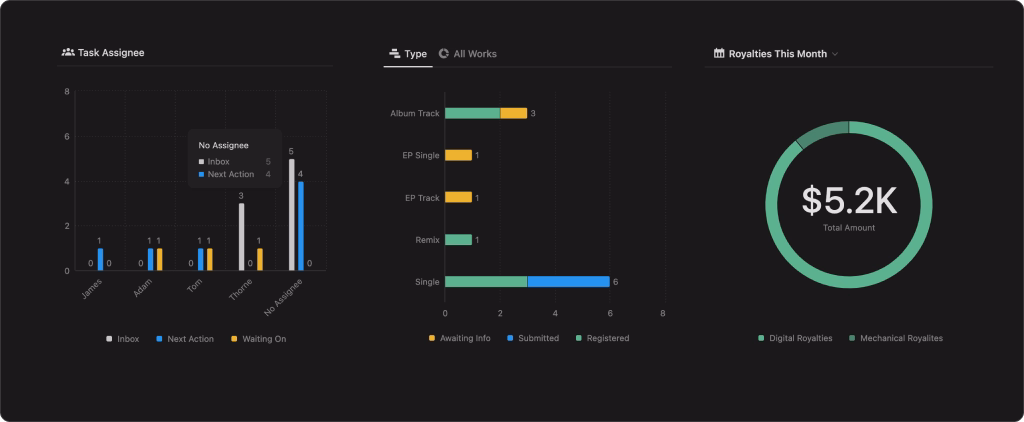Click Adam's Waiting On yellow bar
The height and width of the screenshot is (422, 1024).
[x=159, y=259]
